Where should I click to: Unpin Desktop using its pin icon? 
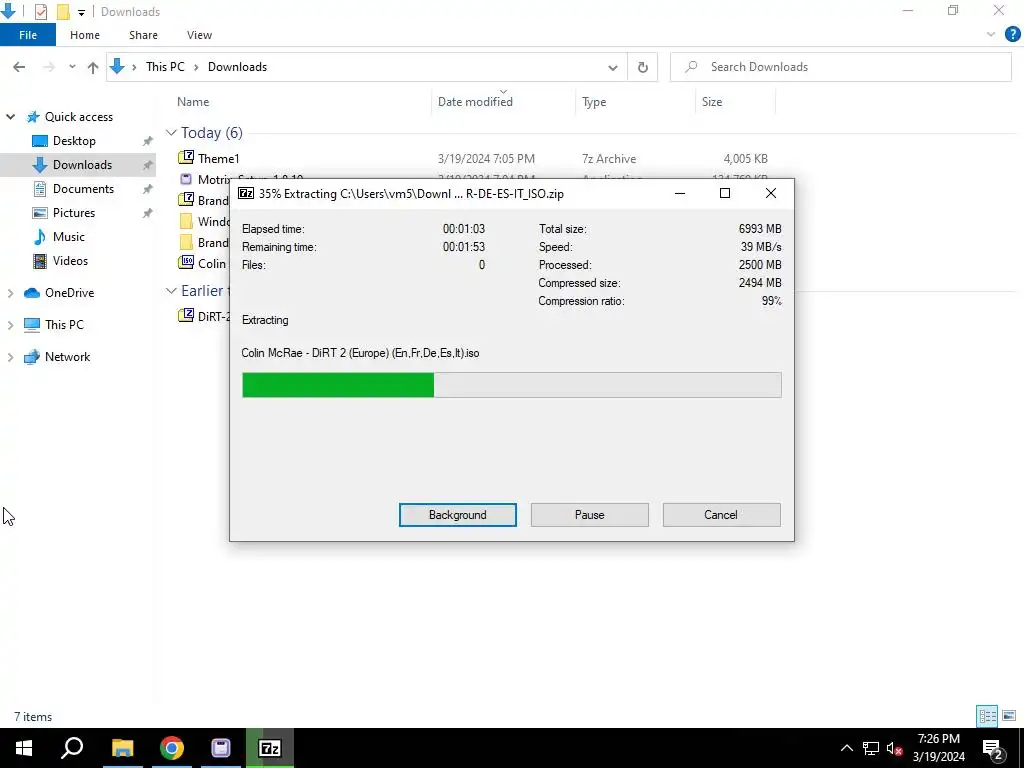pyautogui.click(x=148, y=141)
